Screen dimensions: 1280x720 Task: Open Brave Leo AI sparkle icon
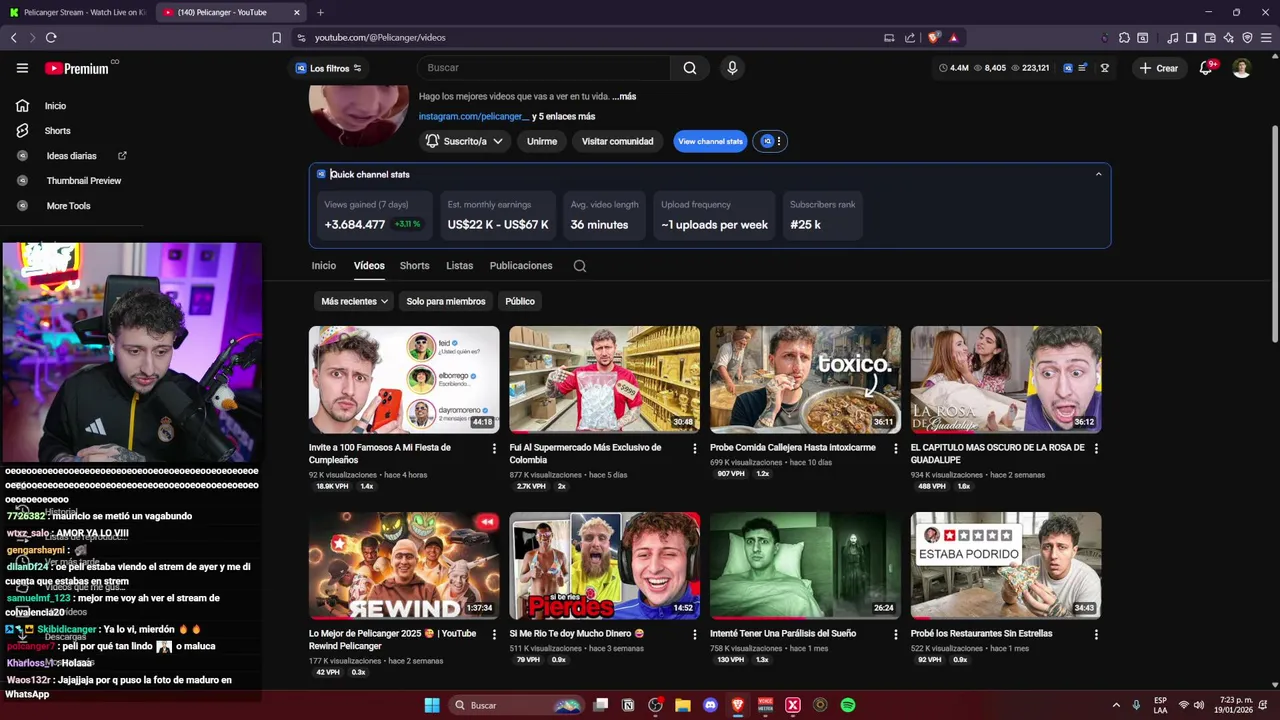[1228, 38]
